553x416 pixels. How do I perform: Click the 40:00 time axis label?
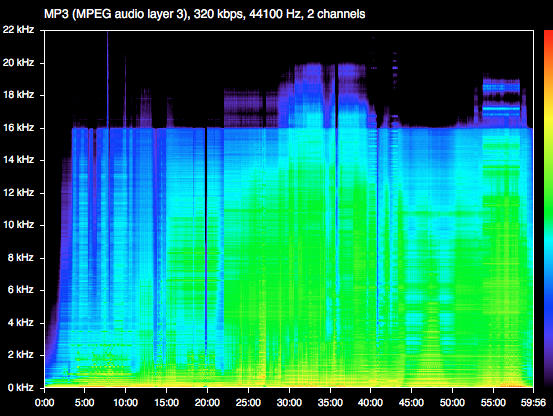pyautogui.click(x=370, y=403)
